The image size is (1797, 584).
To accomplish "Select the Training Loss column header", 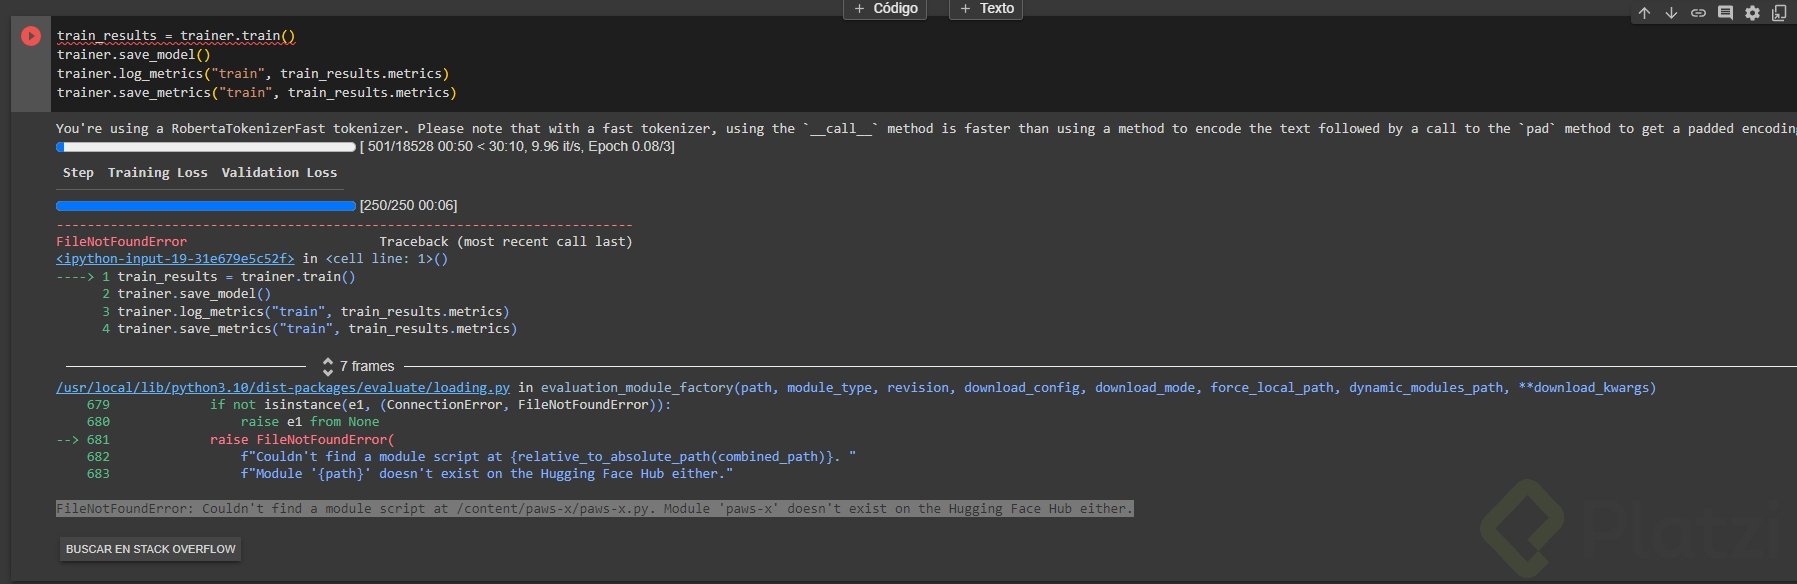I will pyautogui.click(x=158, y=173).
